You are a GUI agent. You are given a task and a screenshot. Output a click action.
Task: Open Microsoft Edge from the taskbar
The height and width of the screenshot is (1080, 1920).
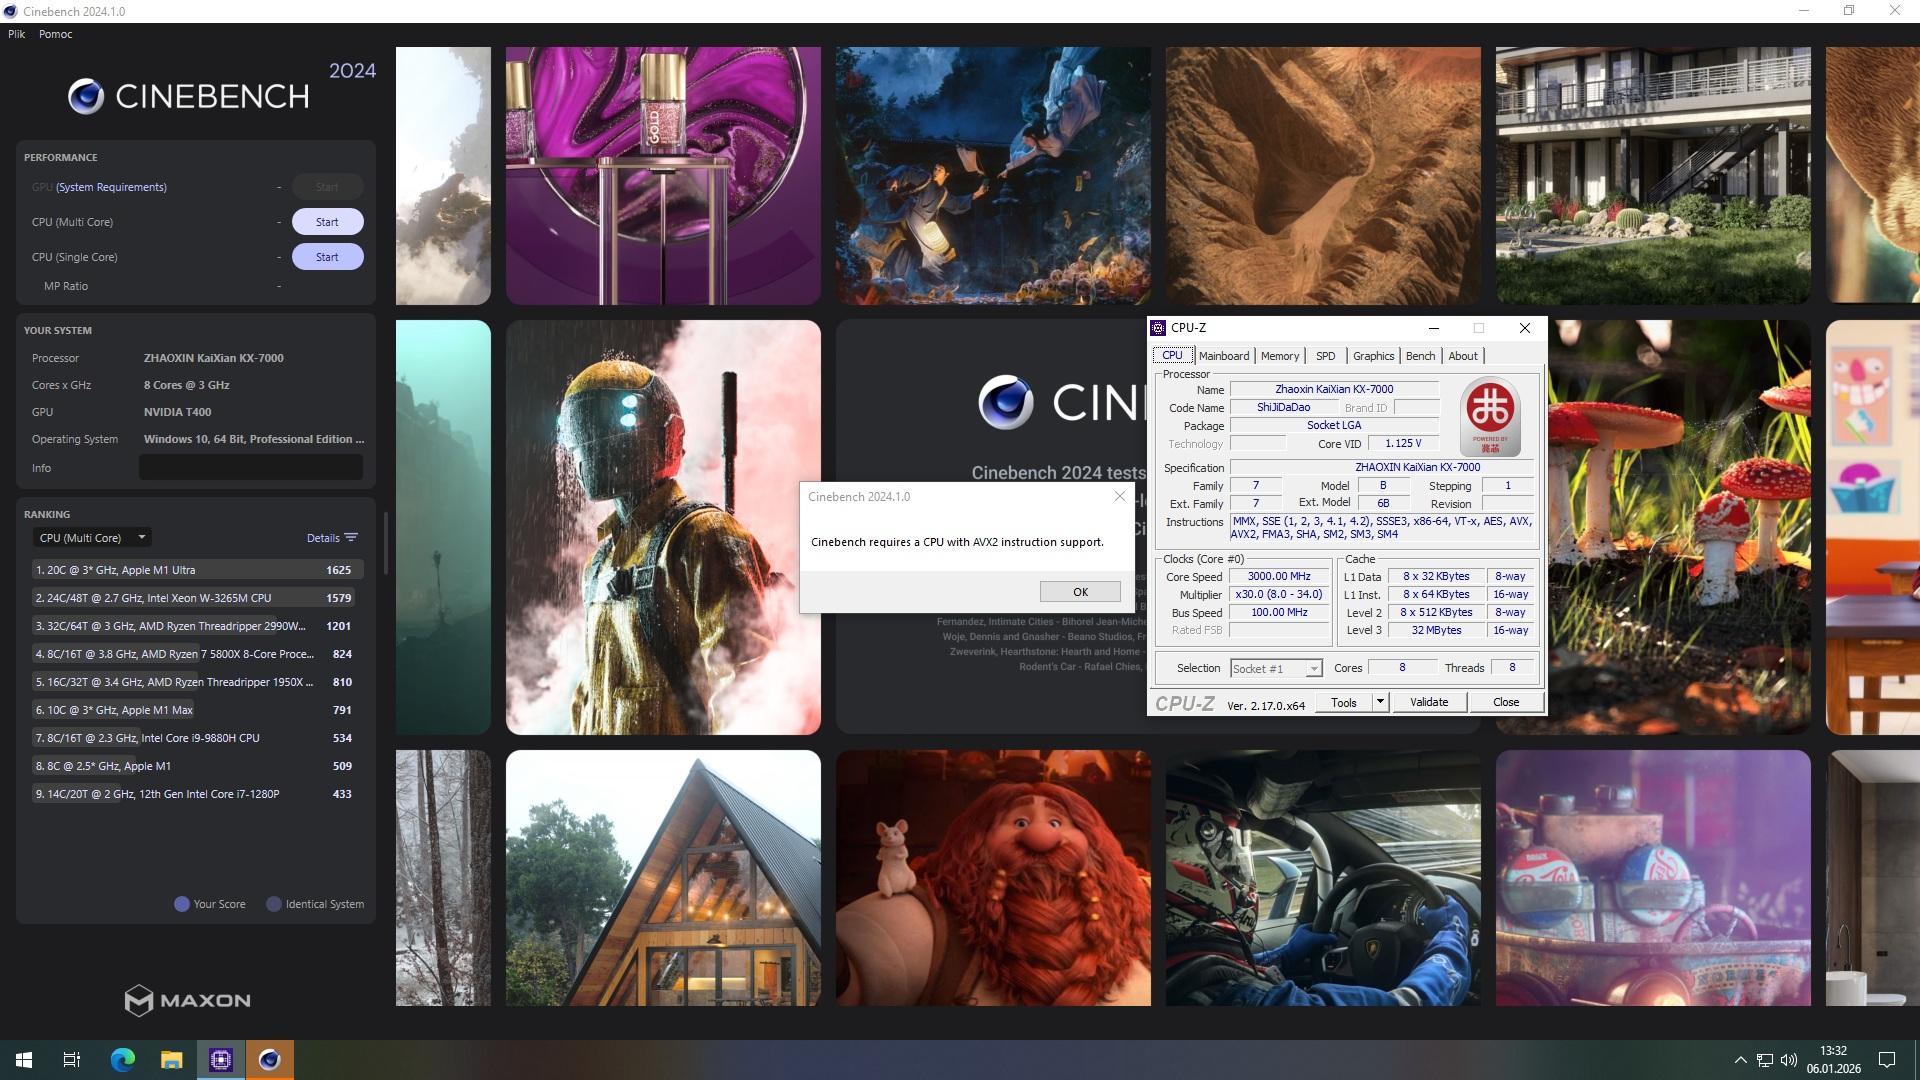click(x=122, y=1060)
